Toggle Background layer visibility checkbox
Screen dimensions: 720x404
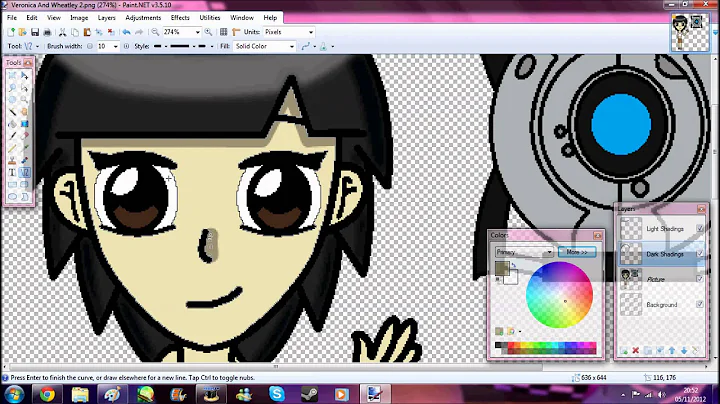tap(700, 304)
